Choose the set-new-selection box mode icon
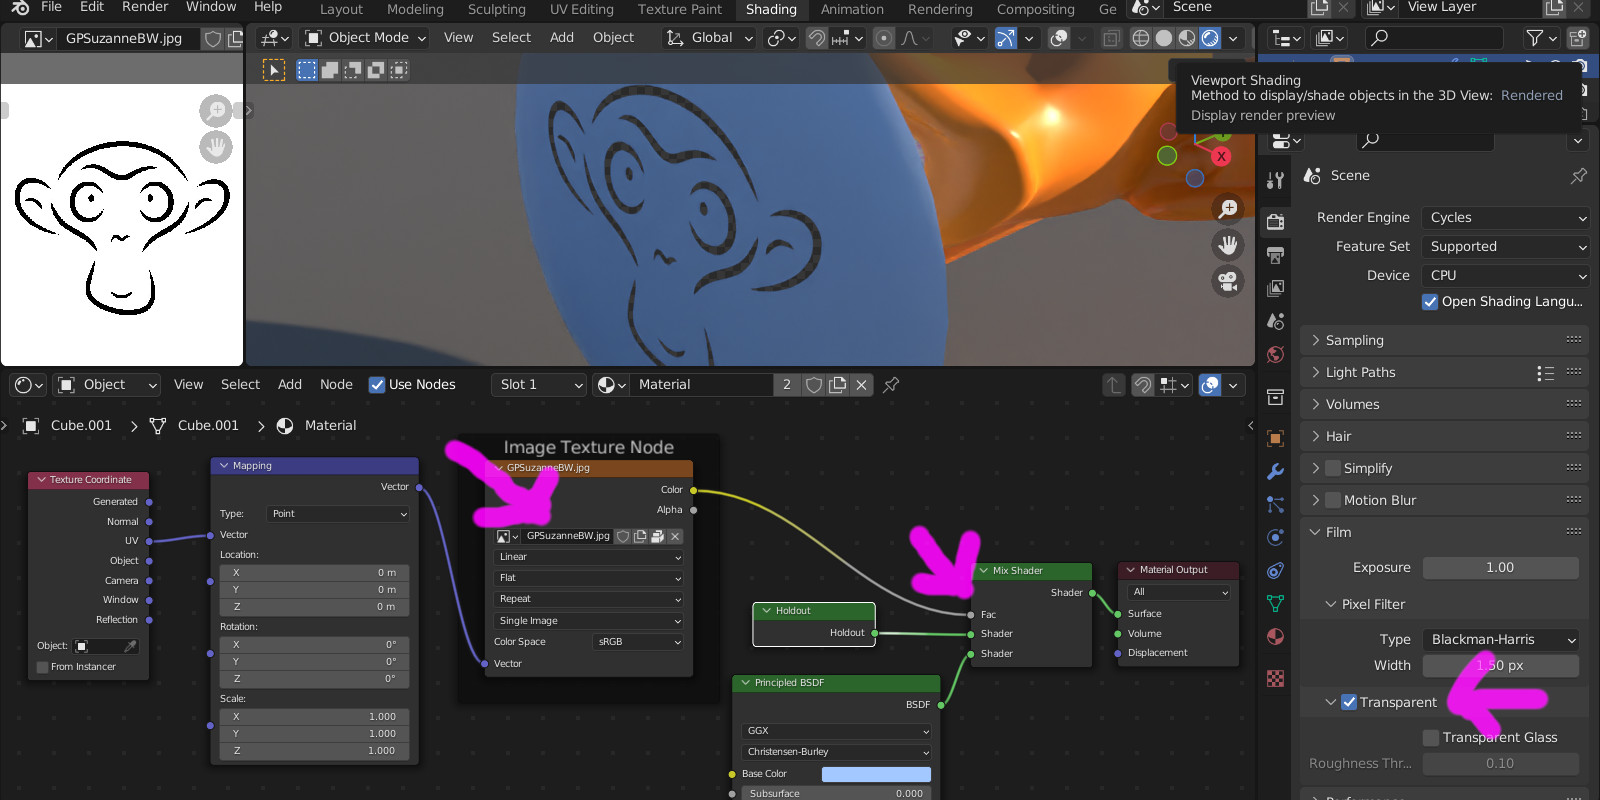The height and width of the screenshot is (800, 1600). click(x=307, y=70)
